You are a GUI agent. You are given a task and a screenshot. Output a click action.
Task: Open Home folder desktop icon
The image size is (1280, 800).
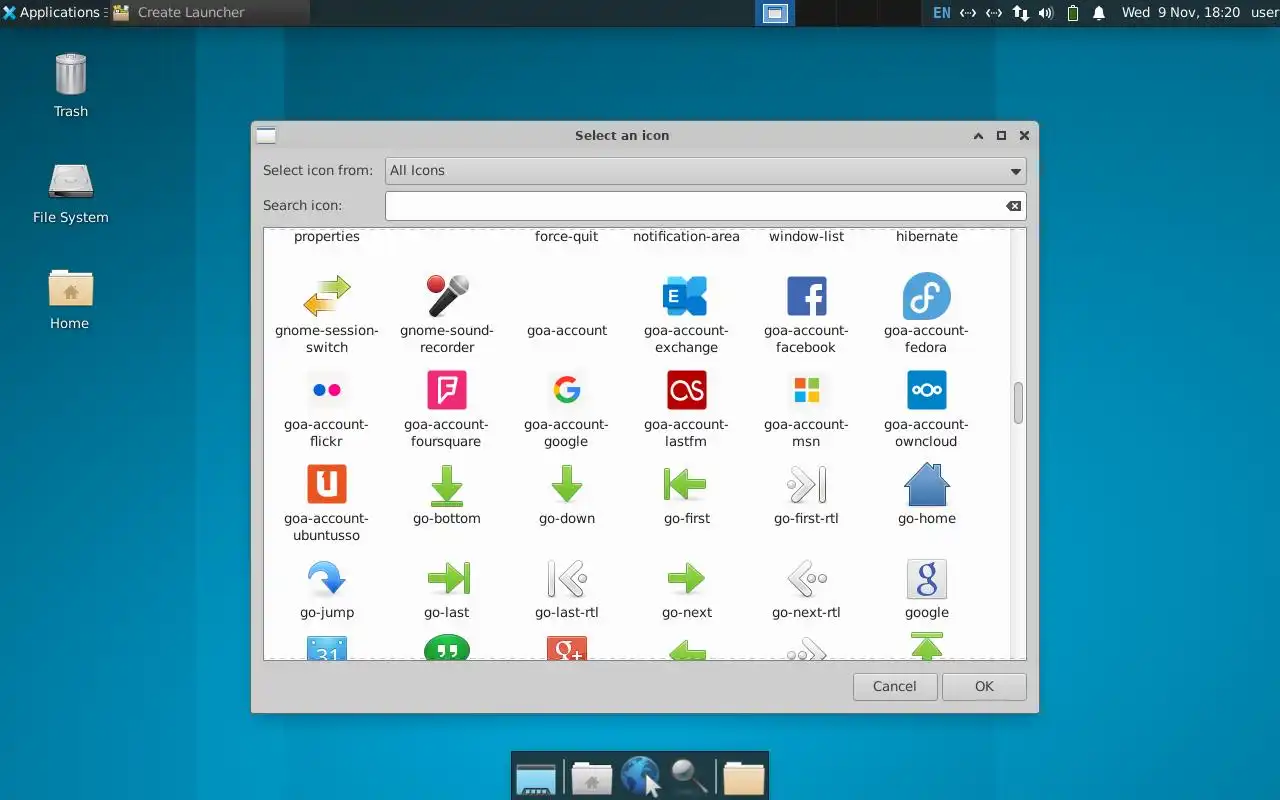pyautogui.click(x=70, y=299)
